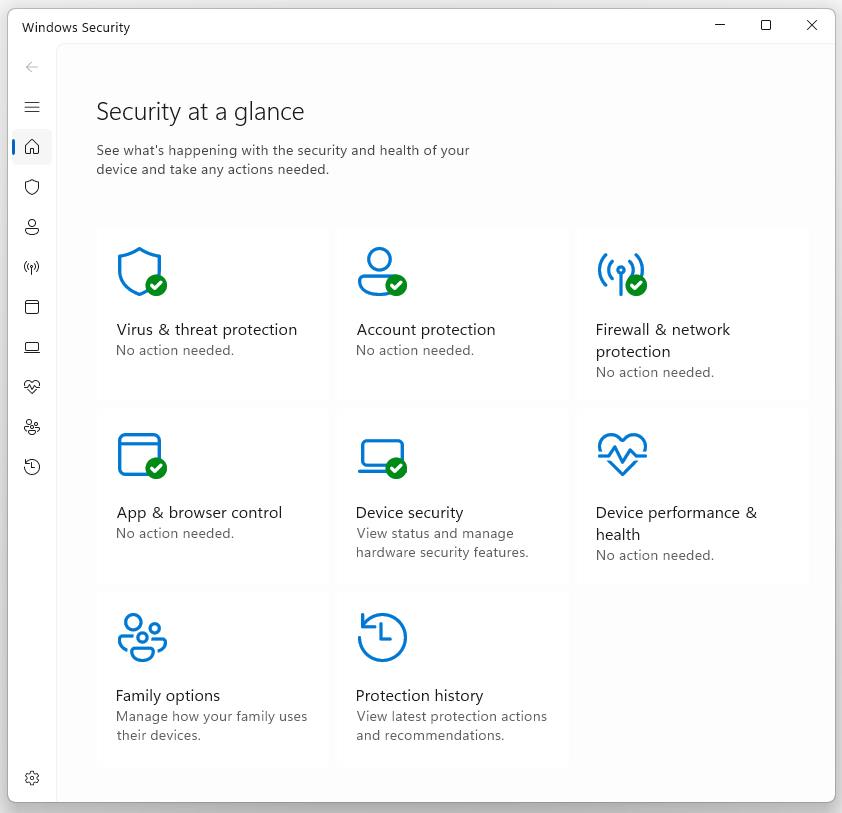Click 'No action needed.' under App & browser
The image size is (842, 813).
175,534
